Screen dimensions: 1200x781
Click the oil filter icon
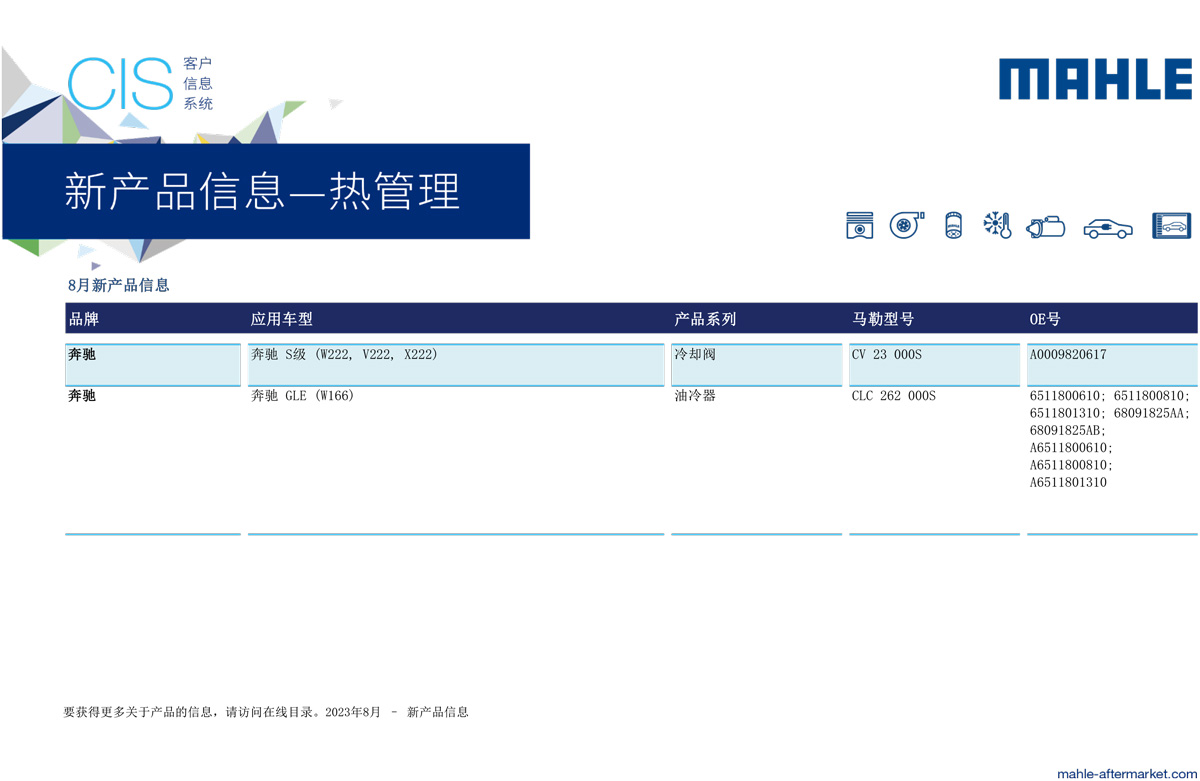click(953, 225)
